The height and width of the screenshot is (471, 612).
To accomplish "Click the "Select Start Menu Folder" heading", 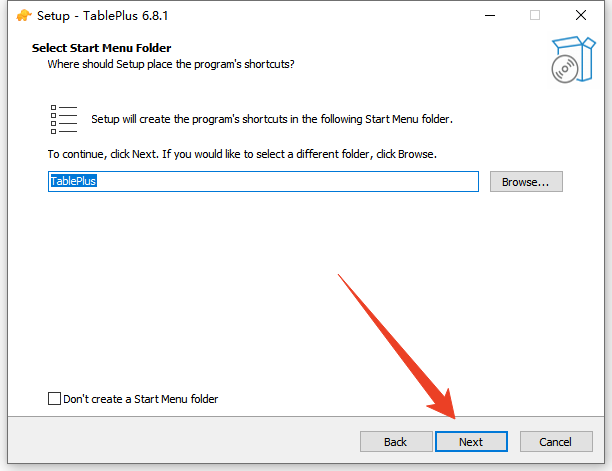I will (x=101, y=48).
